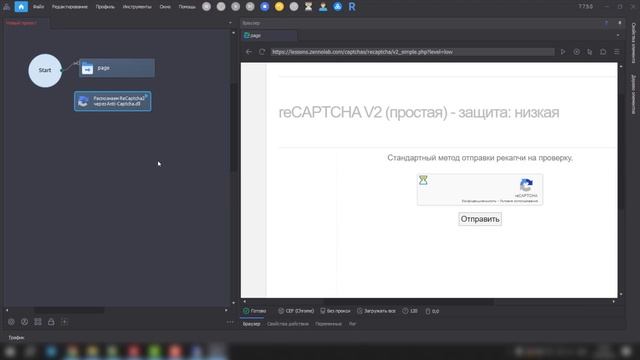Click the first gray round toolbar button
This screenshot has width=640, height=360.
click(x=207, y=7)
